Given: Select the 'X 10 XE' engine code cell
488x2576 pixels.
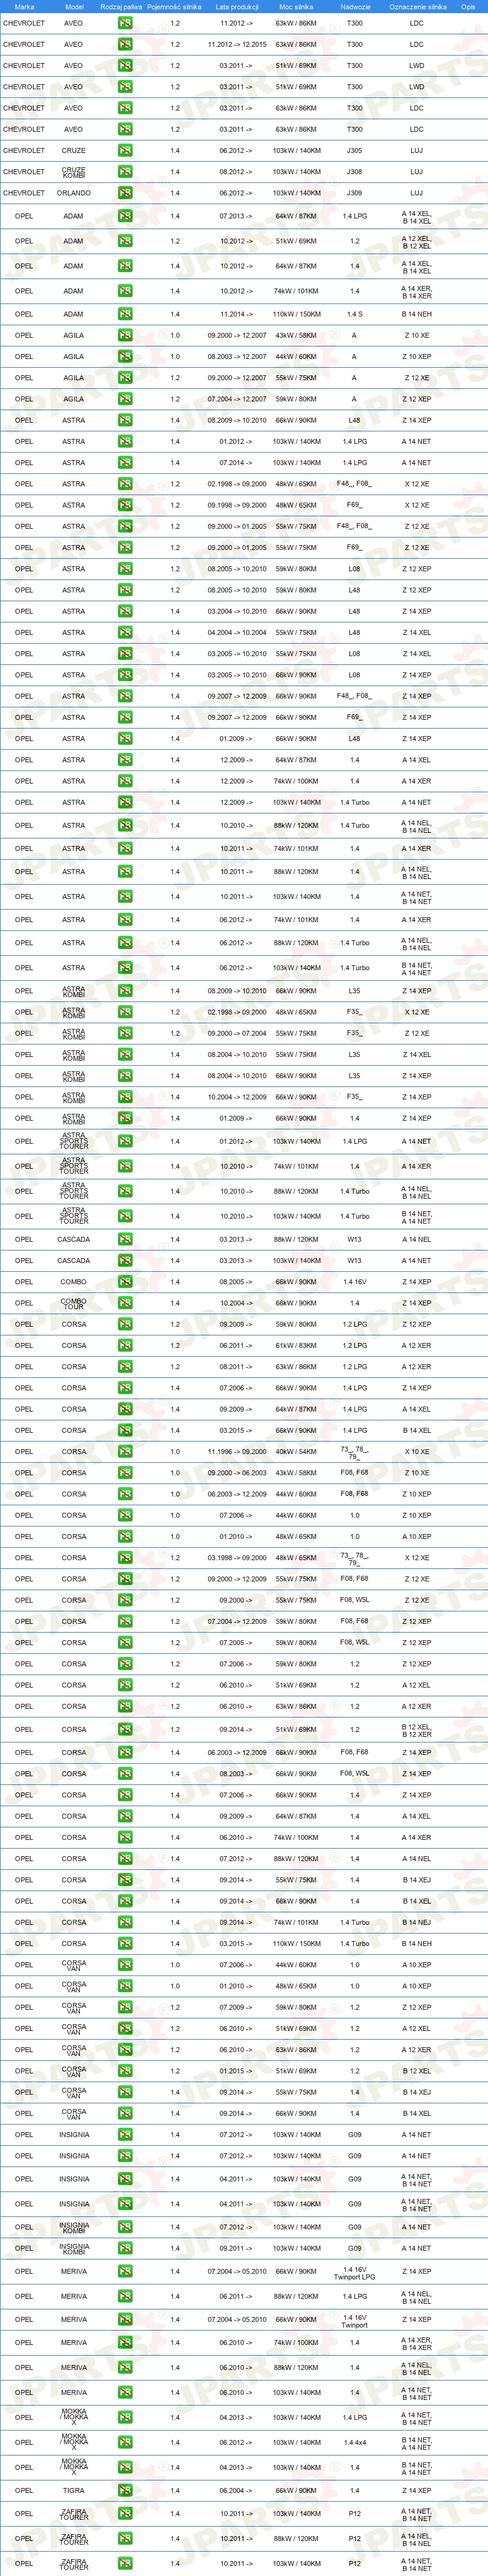Looking at the screenshot, I should click(417, 1451).
